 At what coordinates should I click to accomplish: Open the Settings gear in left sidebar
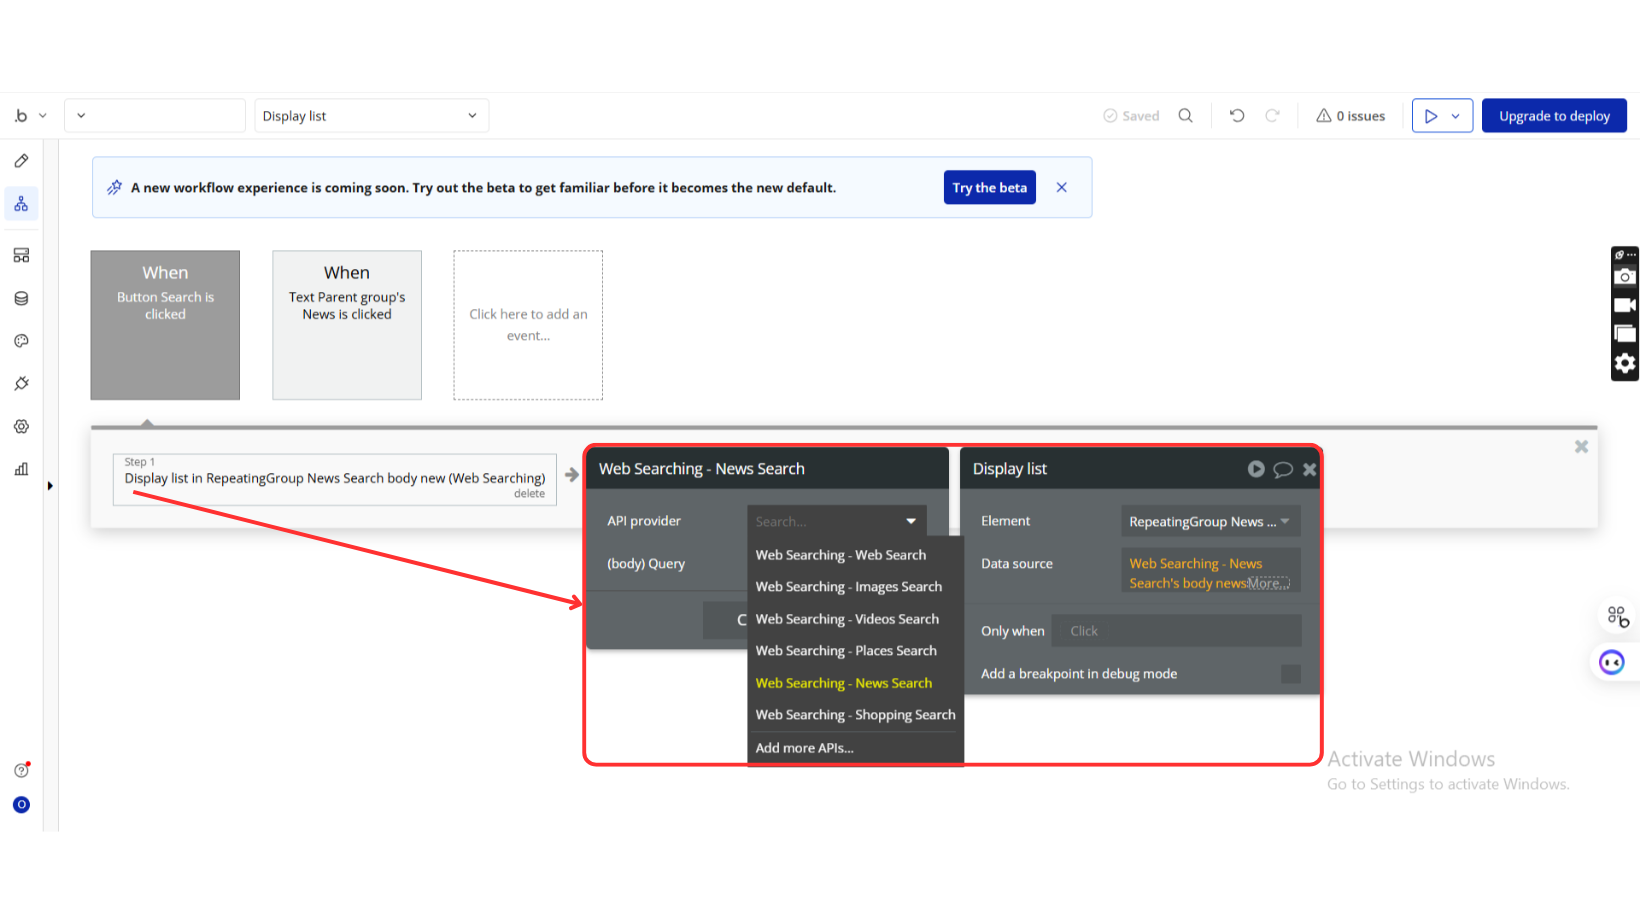21,426
